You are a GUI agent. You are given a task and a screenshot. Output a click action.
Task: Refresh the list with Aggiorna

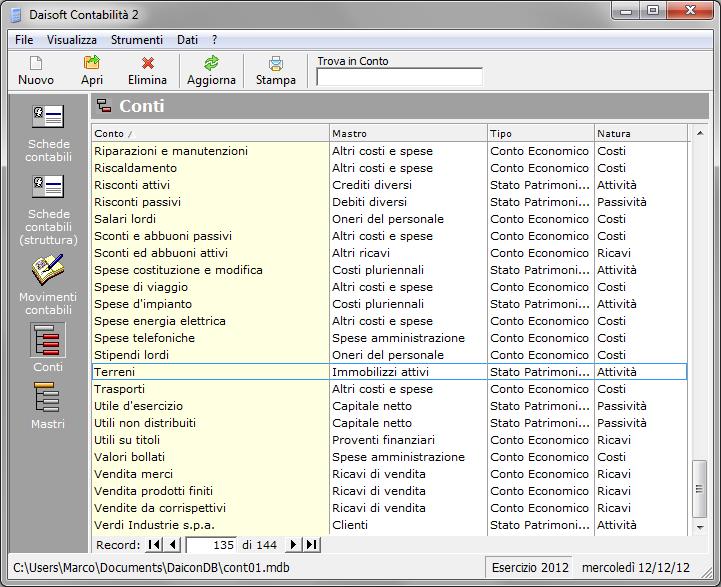[211, 70]
